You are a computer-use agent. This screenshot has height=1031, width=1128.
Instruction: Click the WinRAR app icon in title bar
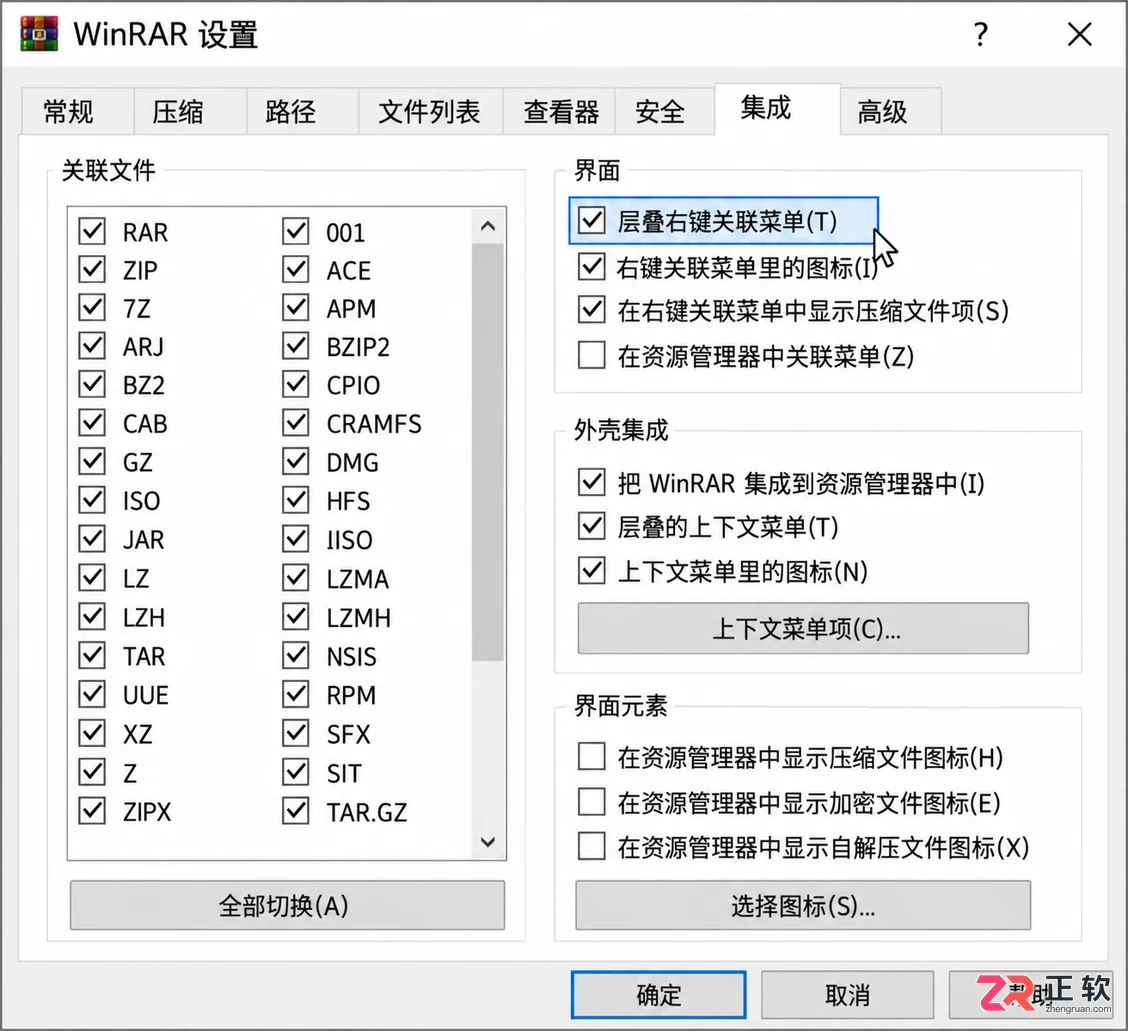coord(39,34)
